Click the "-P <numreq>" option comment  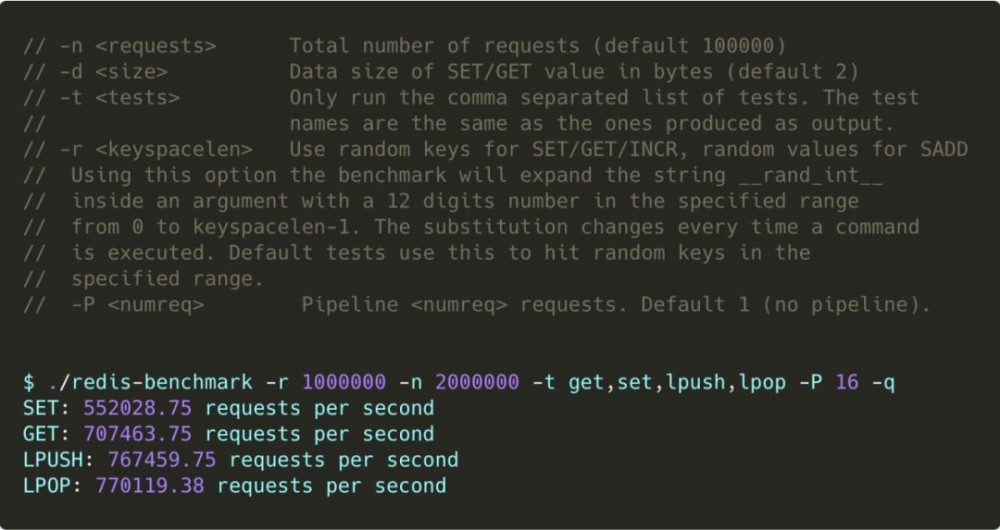pos(138,305)
